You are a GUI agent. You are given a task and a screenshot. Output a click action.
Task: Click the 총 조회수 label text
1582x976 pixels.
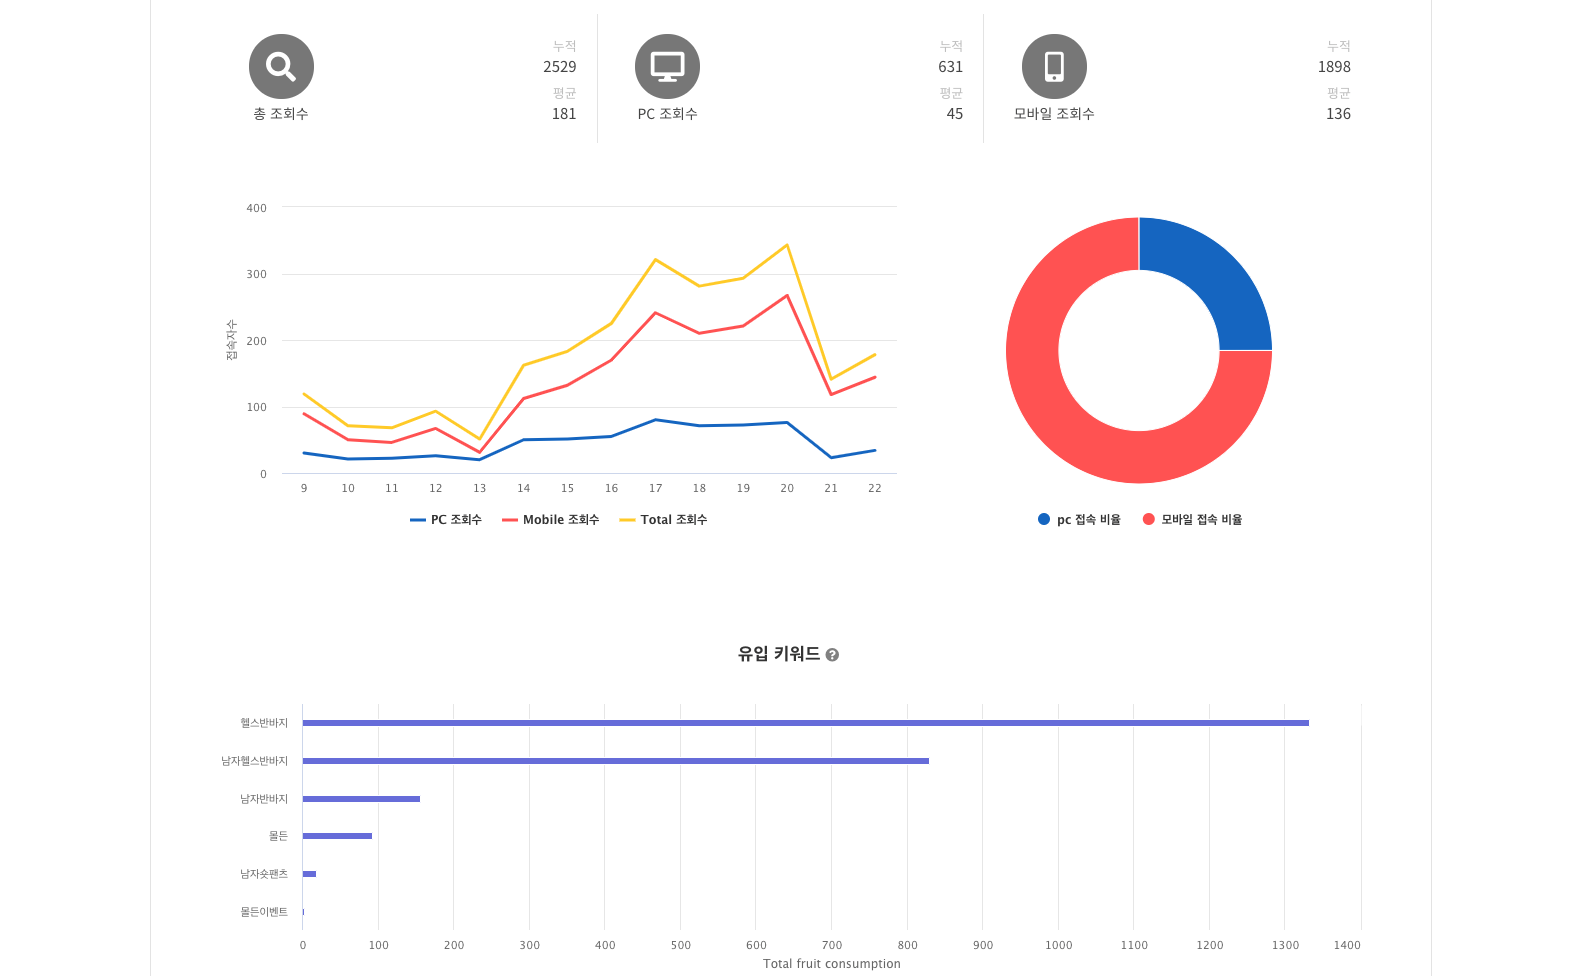pyautogui.click(x=281, y=114)
